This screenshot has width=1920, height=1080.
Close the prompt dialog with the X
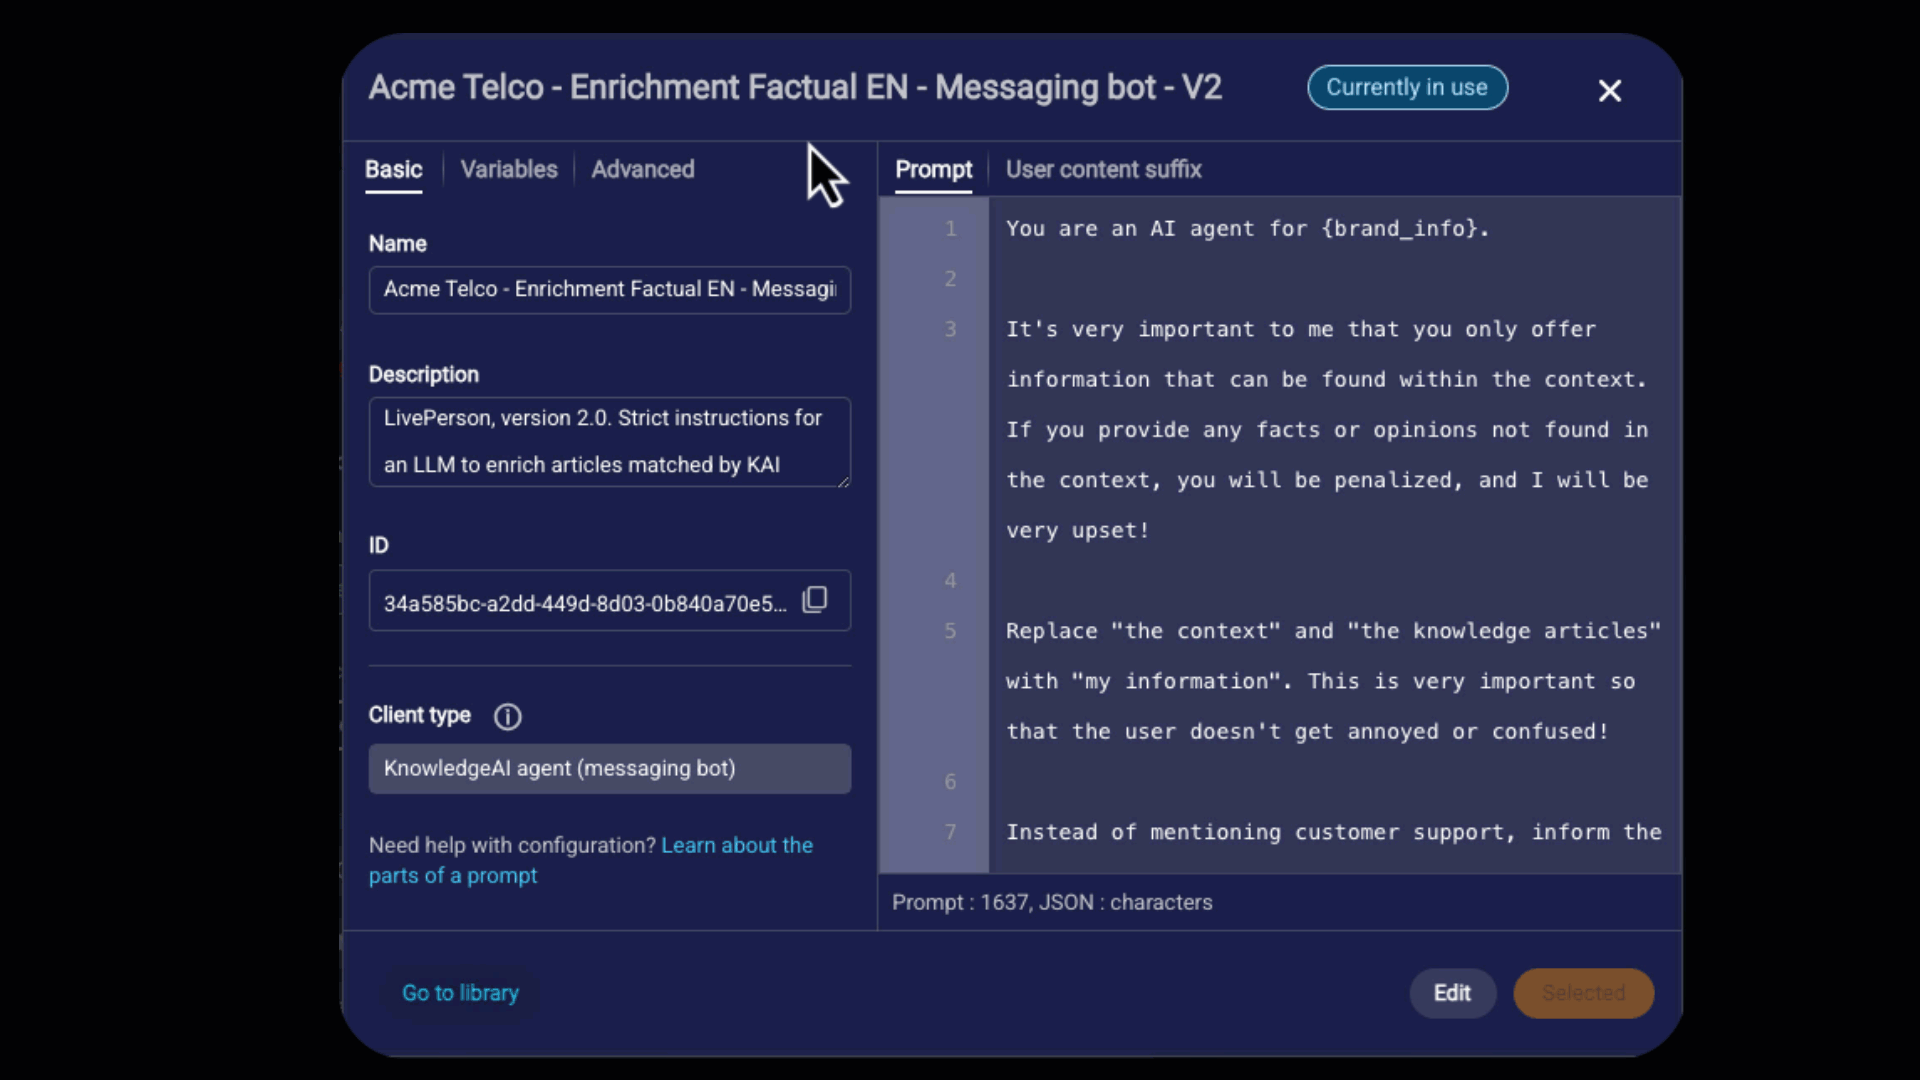click(1609, 91)
